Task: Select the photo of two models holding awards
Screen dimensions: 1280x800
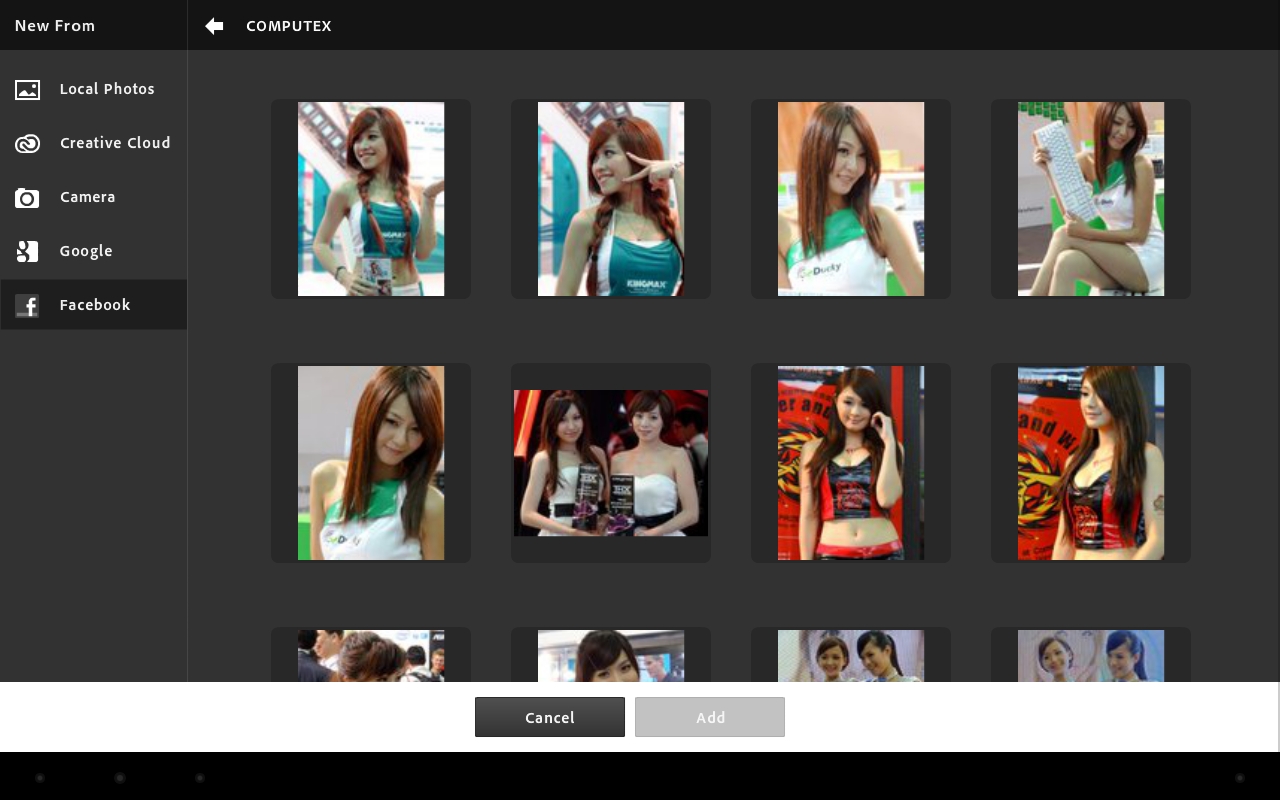Action: [x=611, y=463]
